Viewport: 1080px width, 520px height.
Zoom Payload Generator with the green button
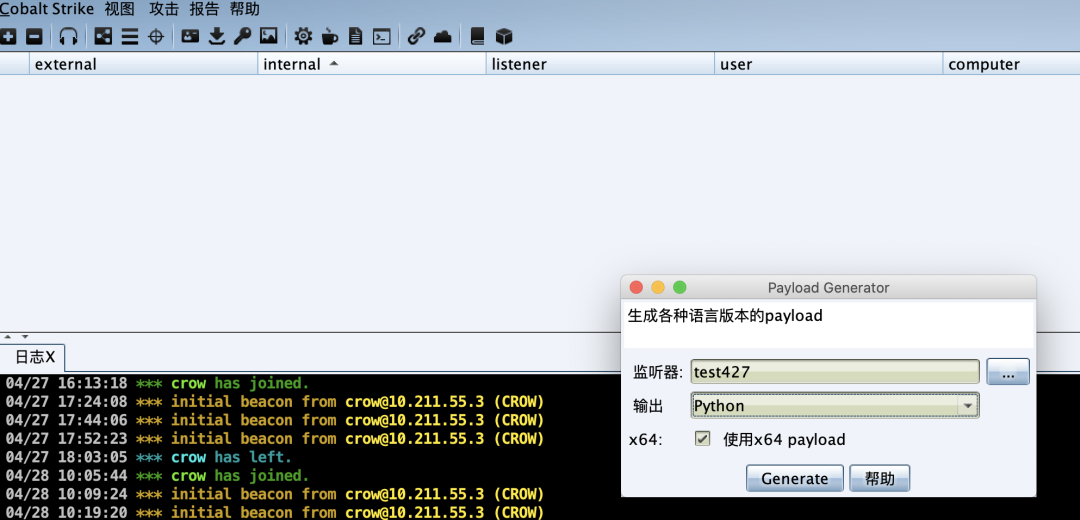680,287
